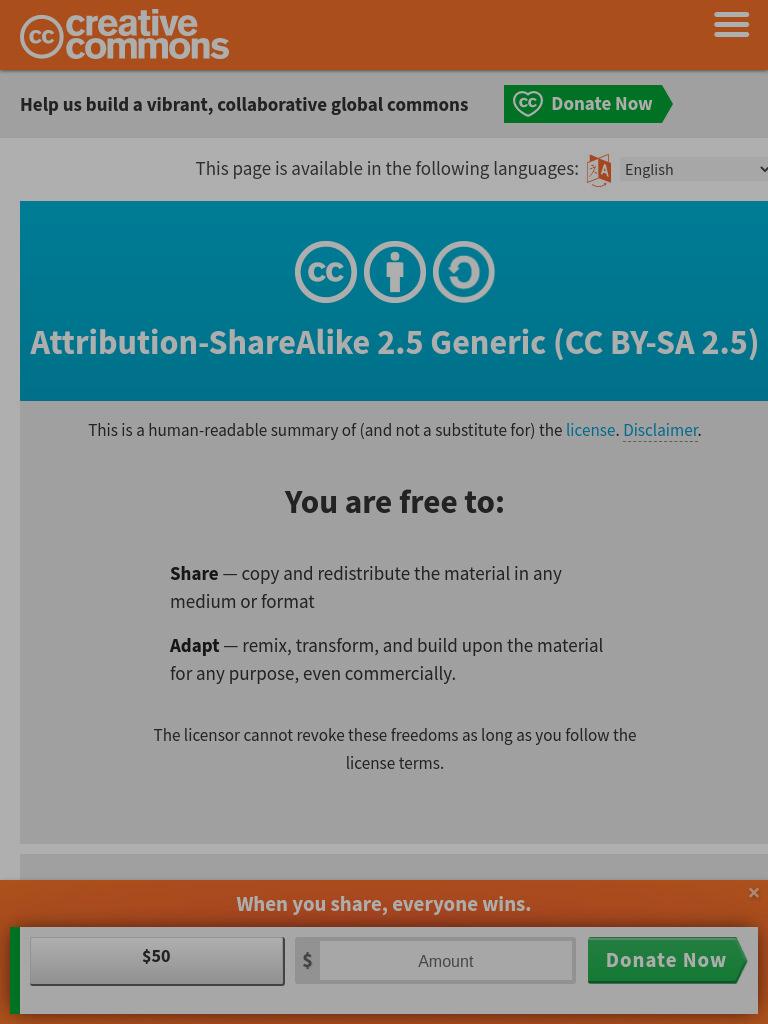Click the translation language icon
This screenshot has width=768, height=1024.
(x=599, y=170)
